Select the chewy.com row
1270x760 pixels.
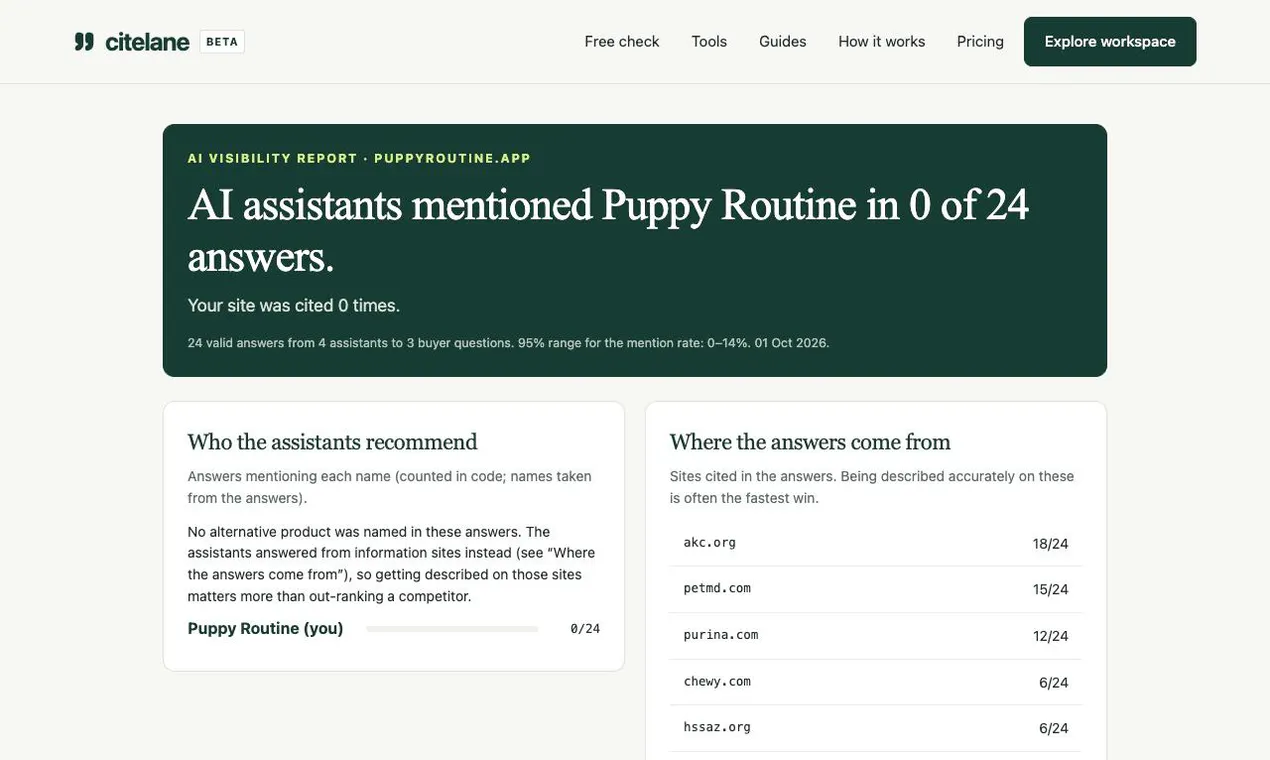tap(876, 682)
